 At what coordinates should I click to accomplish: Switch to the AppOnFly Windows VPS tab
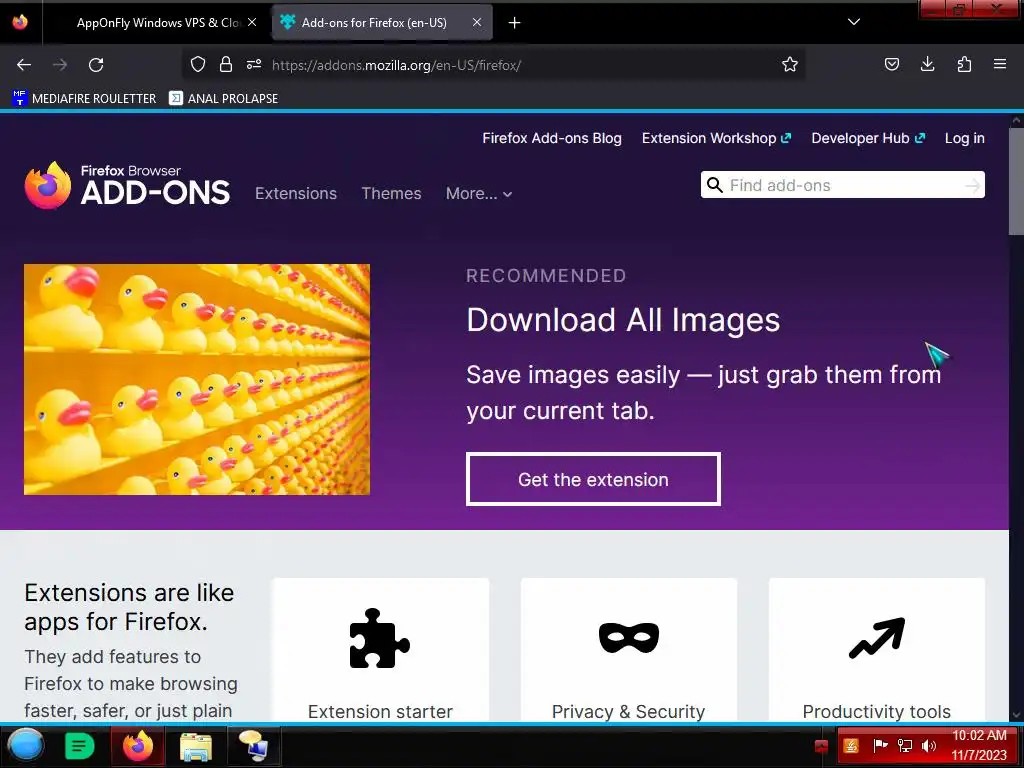coord(157,23)
